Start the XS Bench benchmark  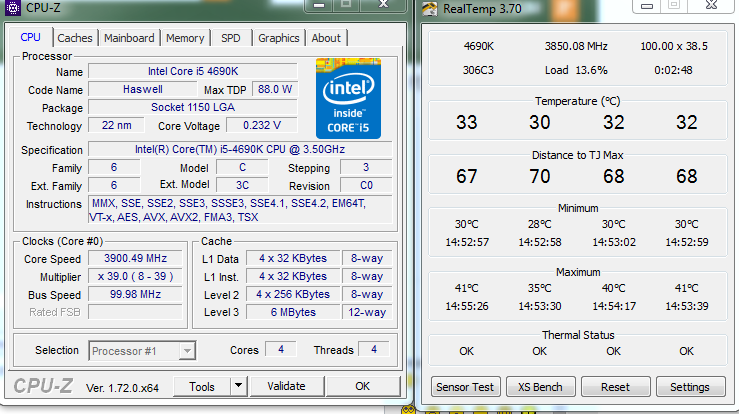(x=540, y=387)
